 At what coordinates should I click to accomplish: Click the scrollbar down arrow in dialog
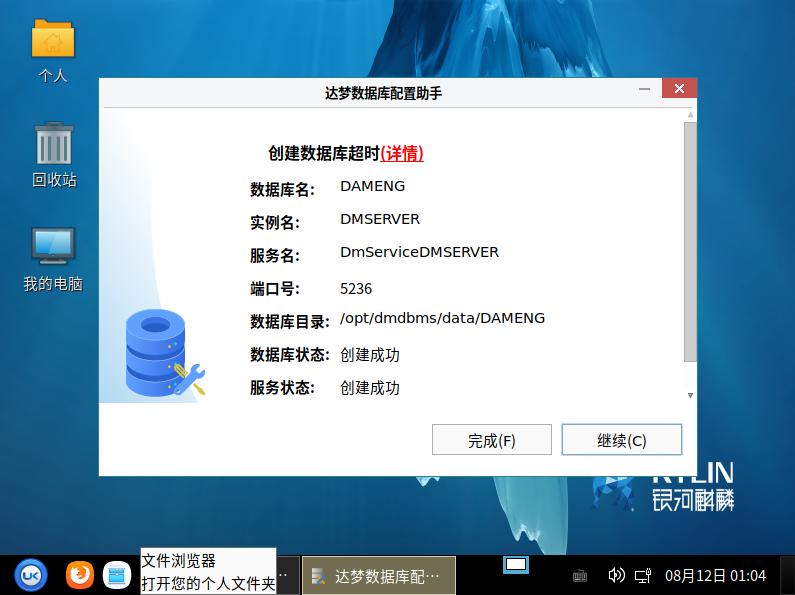tap(690, 395)
